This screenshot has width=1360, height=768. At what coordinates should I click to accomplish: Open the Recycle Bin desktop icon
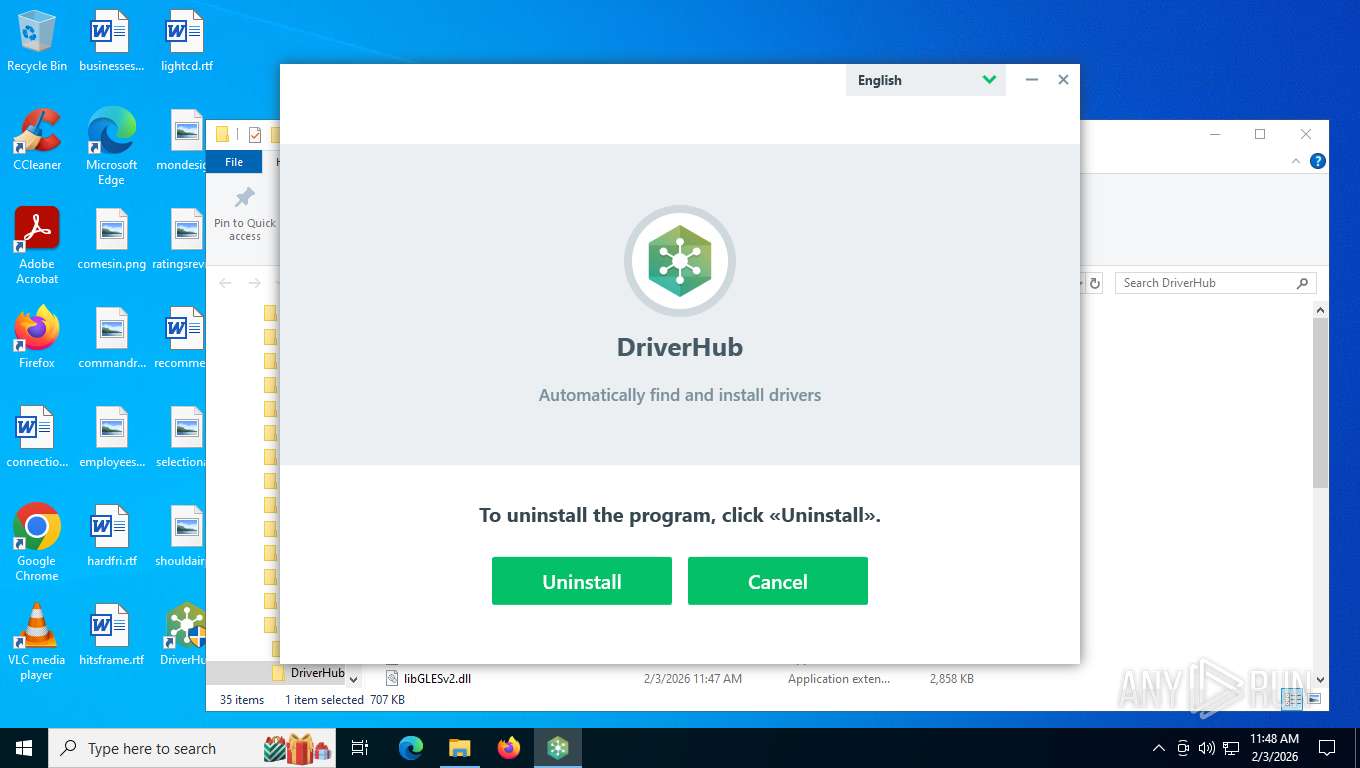tap(37, 42)
